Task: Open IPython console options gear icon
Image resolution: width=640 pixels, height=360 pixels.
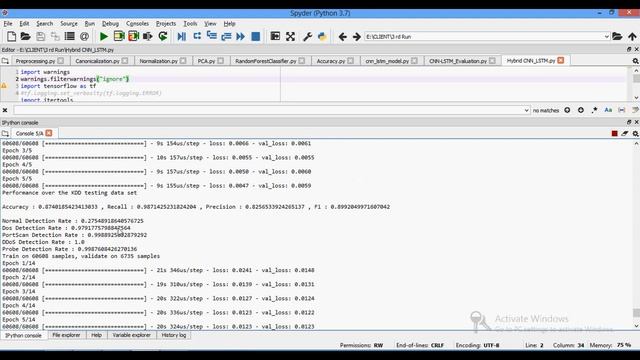Action: coord(636,133)
